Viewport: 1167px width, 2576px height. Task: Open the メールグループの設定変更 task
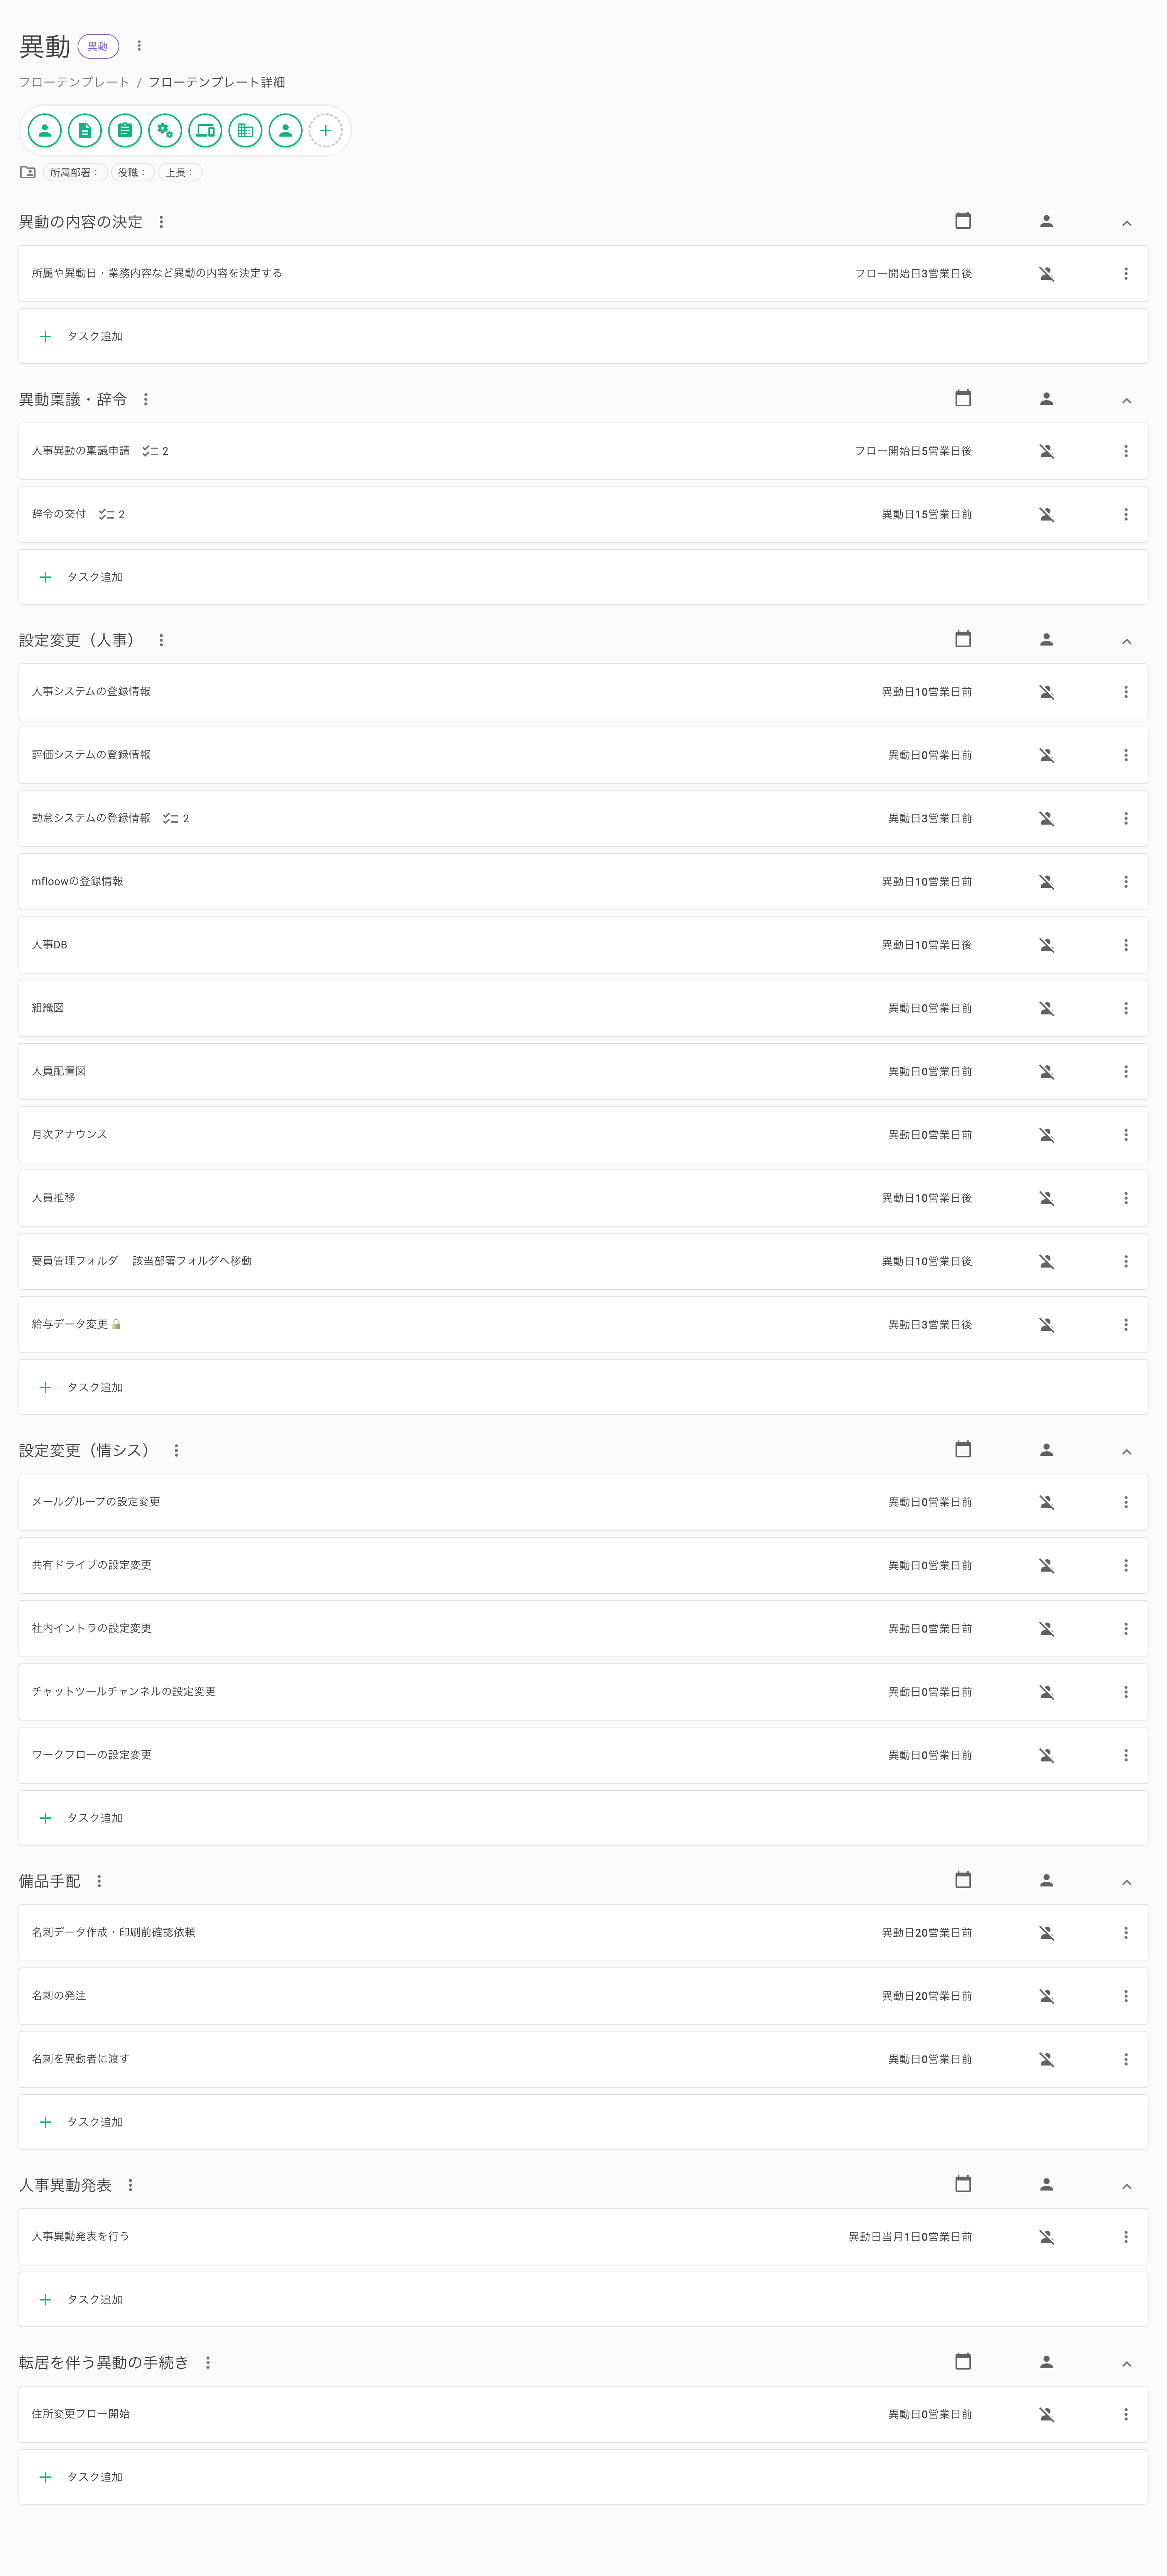click(583, 1502)
